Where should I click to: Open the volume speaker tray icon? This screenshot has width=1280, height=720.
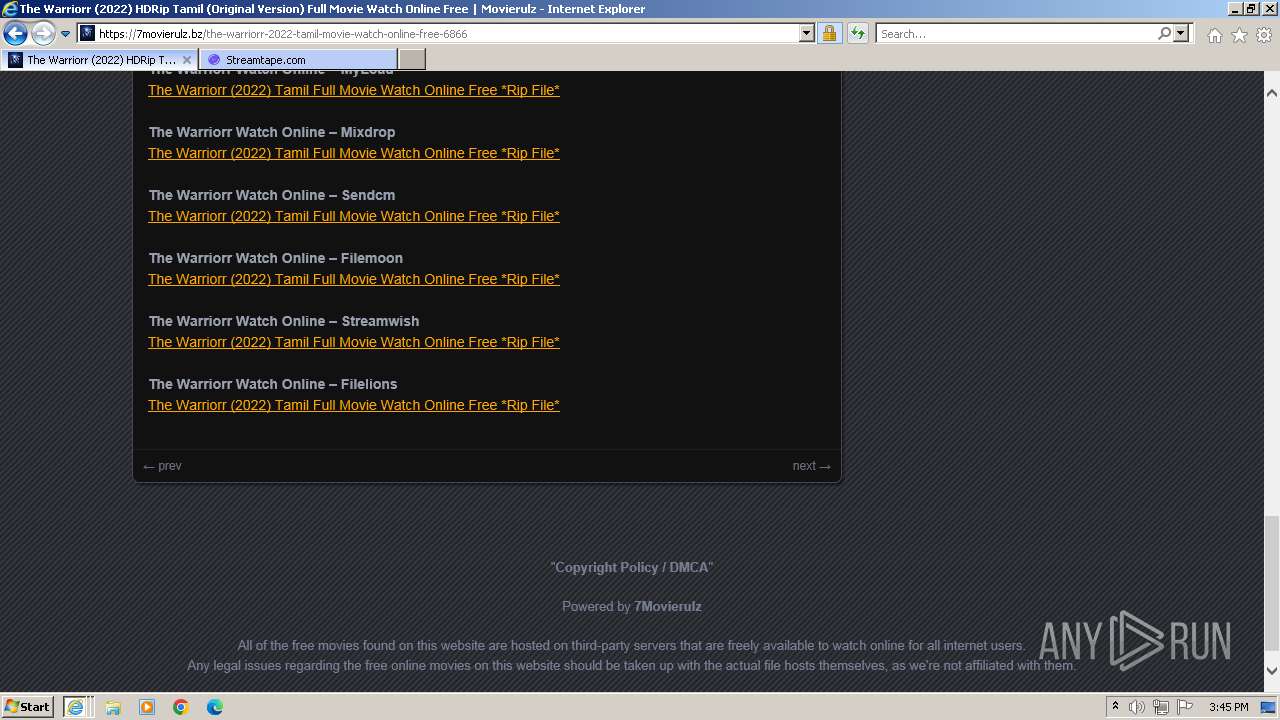tap(1137, 707)
